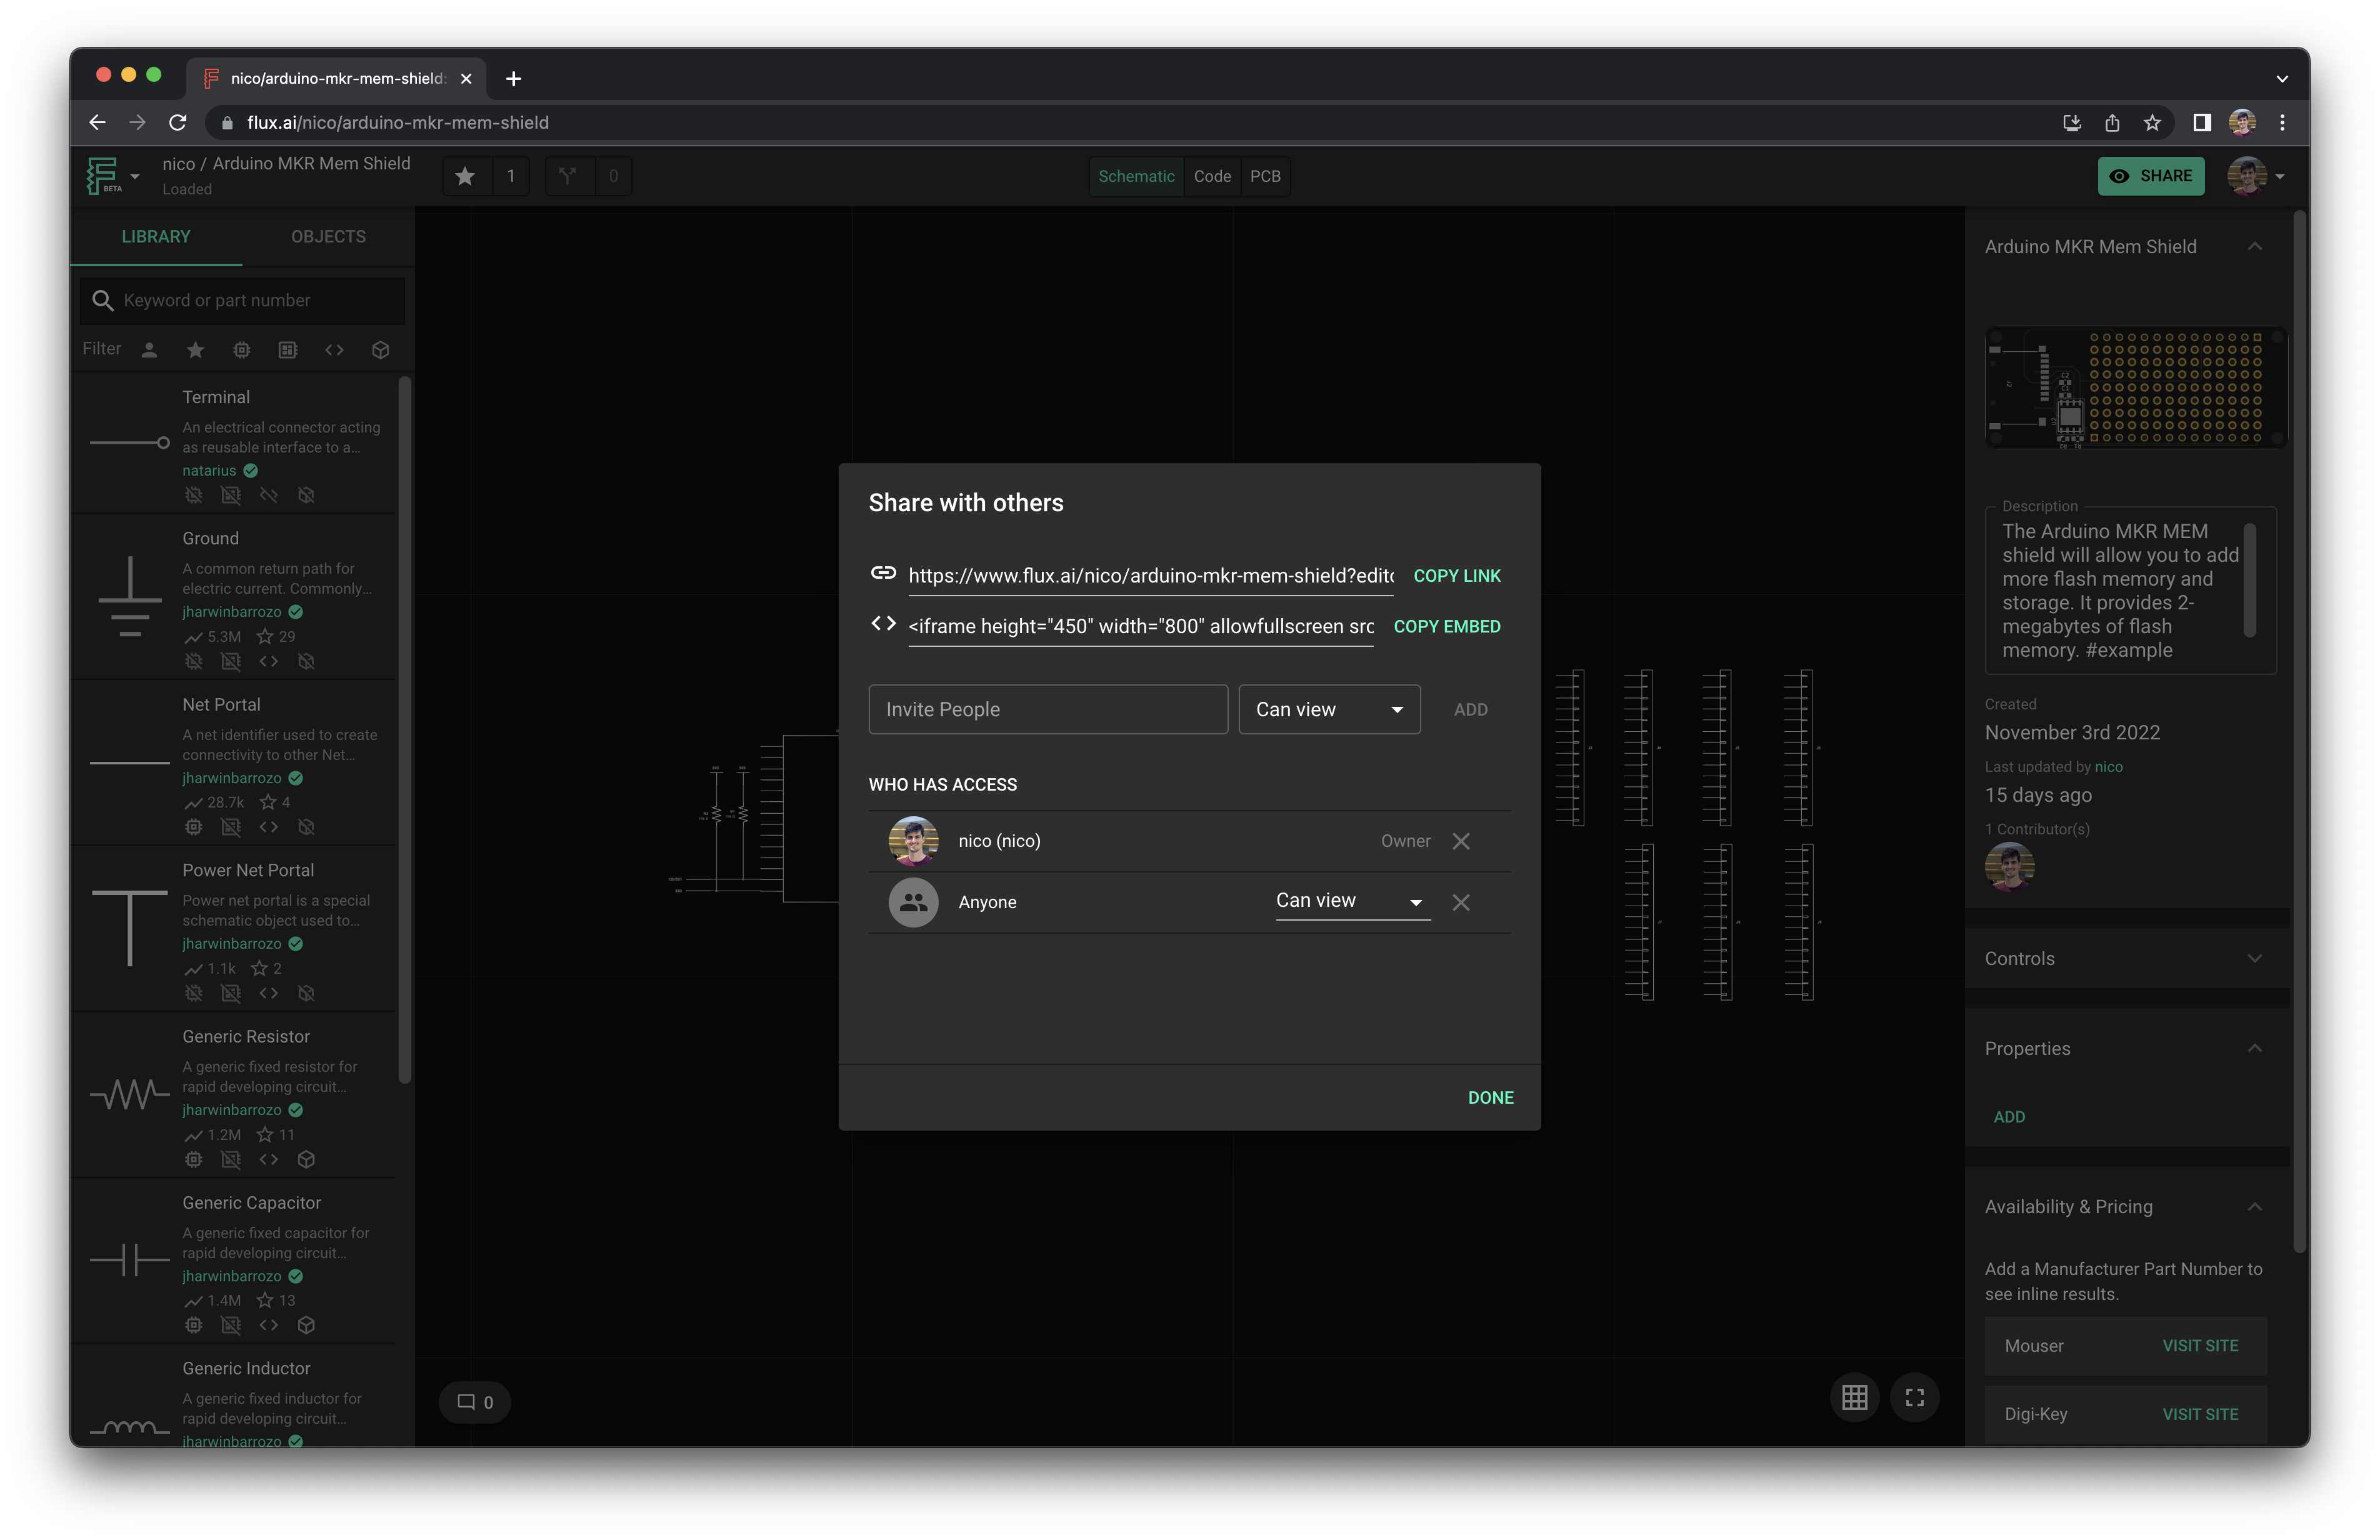Click the fullscreen canvas icon
The image size is (2380, 1540).
[1915, 1398]
